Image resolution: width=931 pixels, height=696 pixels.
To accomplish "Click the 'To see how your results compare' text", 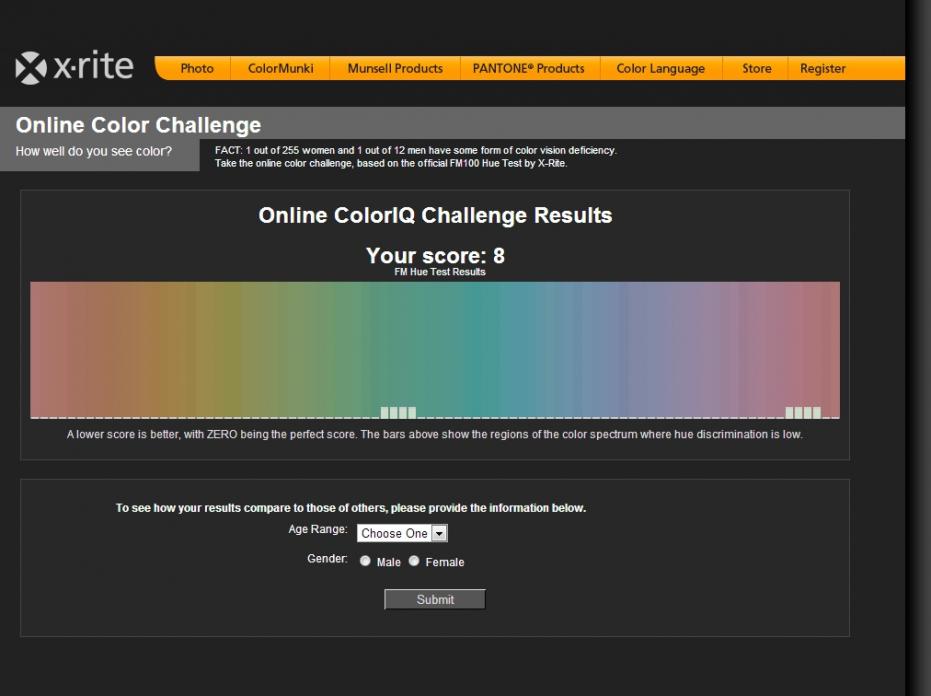I will 351,508.
